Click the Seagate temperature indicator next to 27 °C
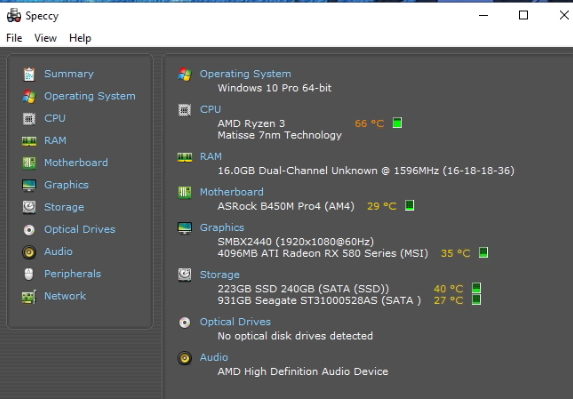This screenshot has width=573, height=399. point(476,300)
